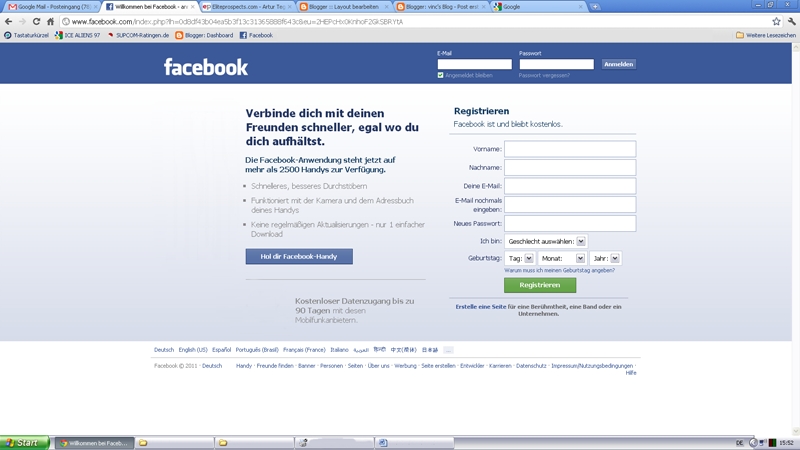Open the Impressum/Nutzungsbedingungen footer link
Viewport: 800px width, 450px height.
[592, 366]
